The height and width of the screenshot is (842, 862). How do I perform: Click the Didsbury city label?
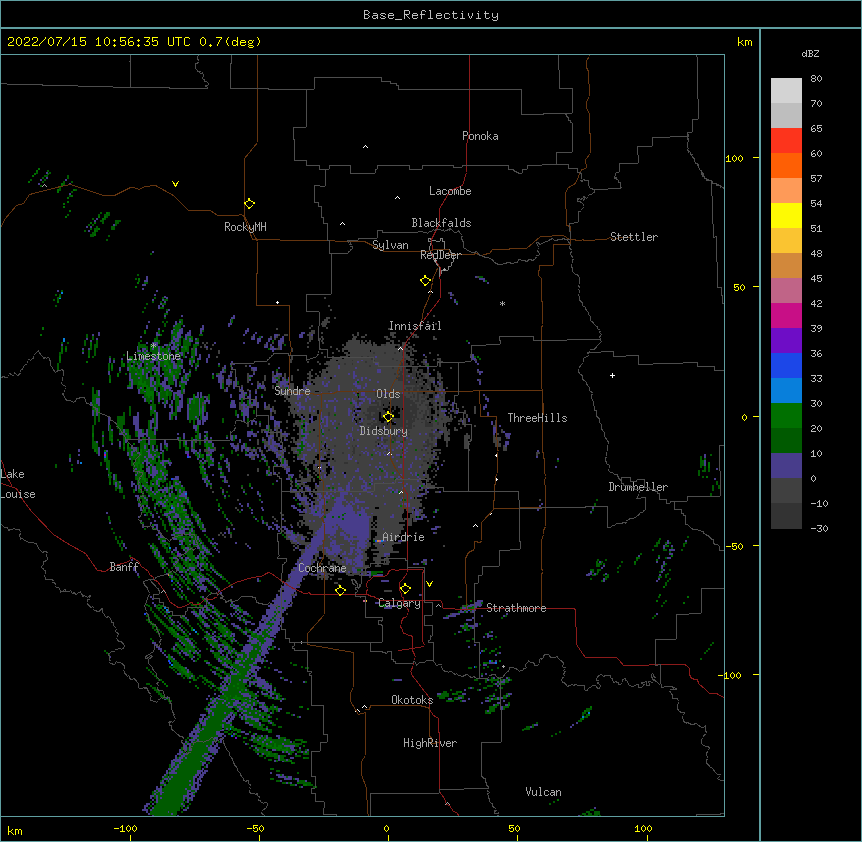coord(384,431)
